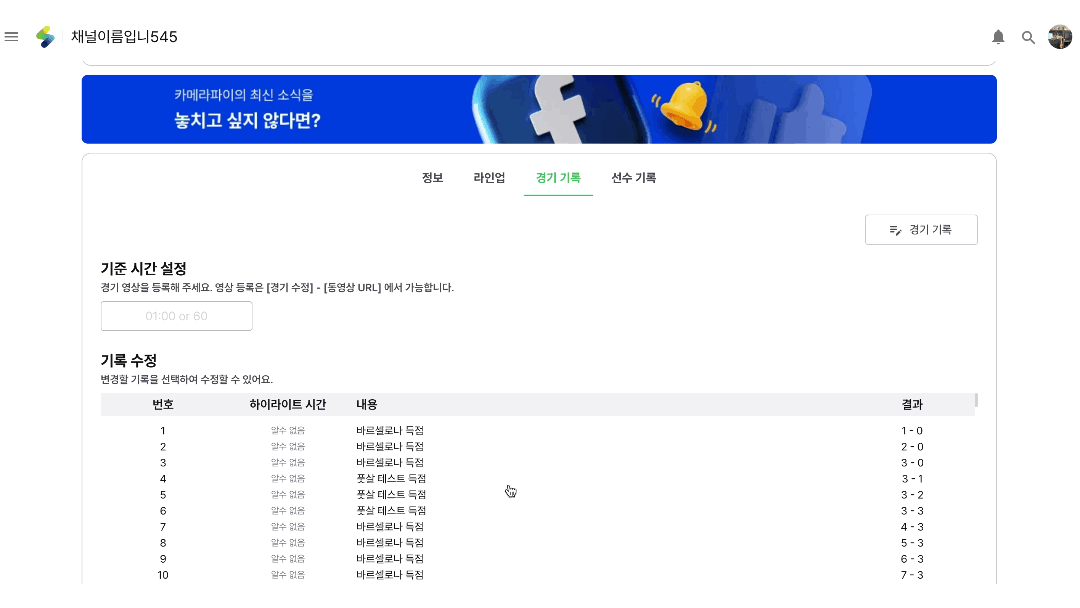Screen dimensions: 1080x608
Task: Open the channel name 채널이름입니545
Action: [124, 36]
